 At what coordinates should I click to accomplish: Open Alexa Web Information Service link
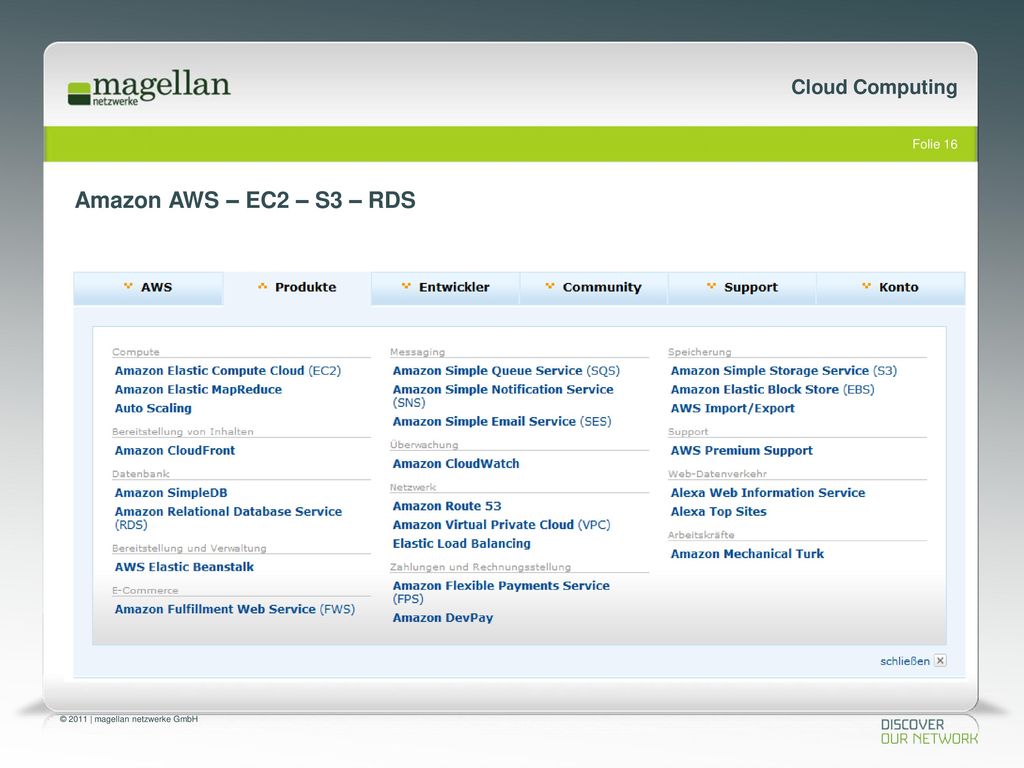click(x=768, y=493)
